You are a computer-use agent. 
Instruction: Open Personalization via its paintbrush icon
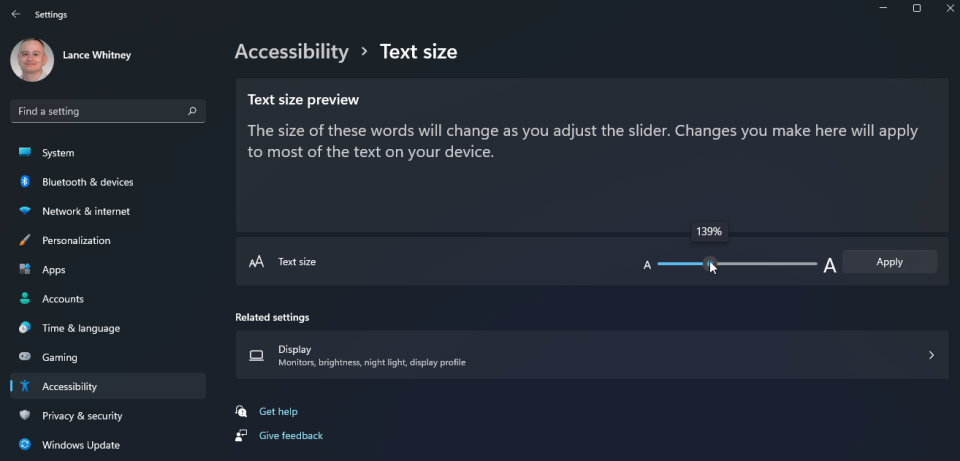click(x=25, y=241)
